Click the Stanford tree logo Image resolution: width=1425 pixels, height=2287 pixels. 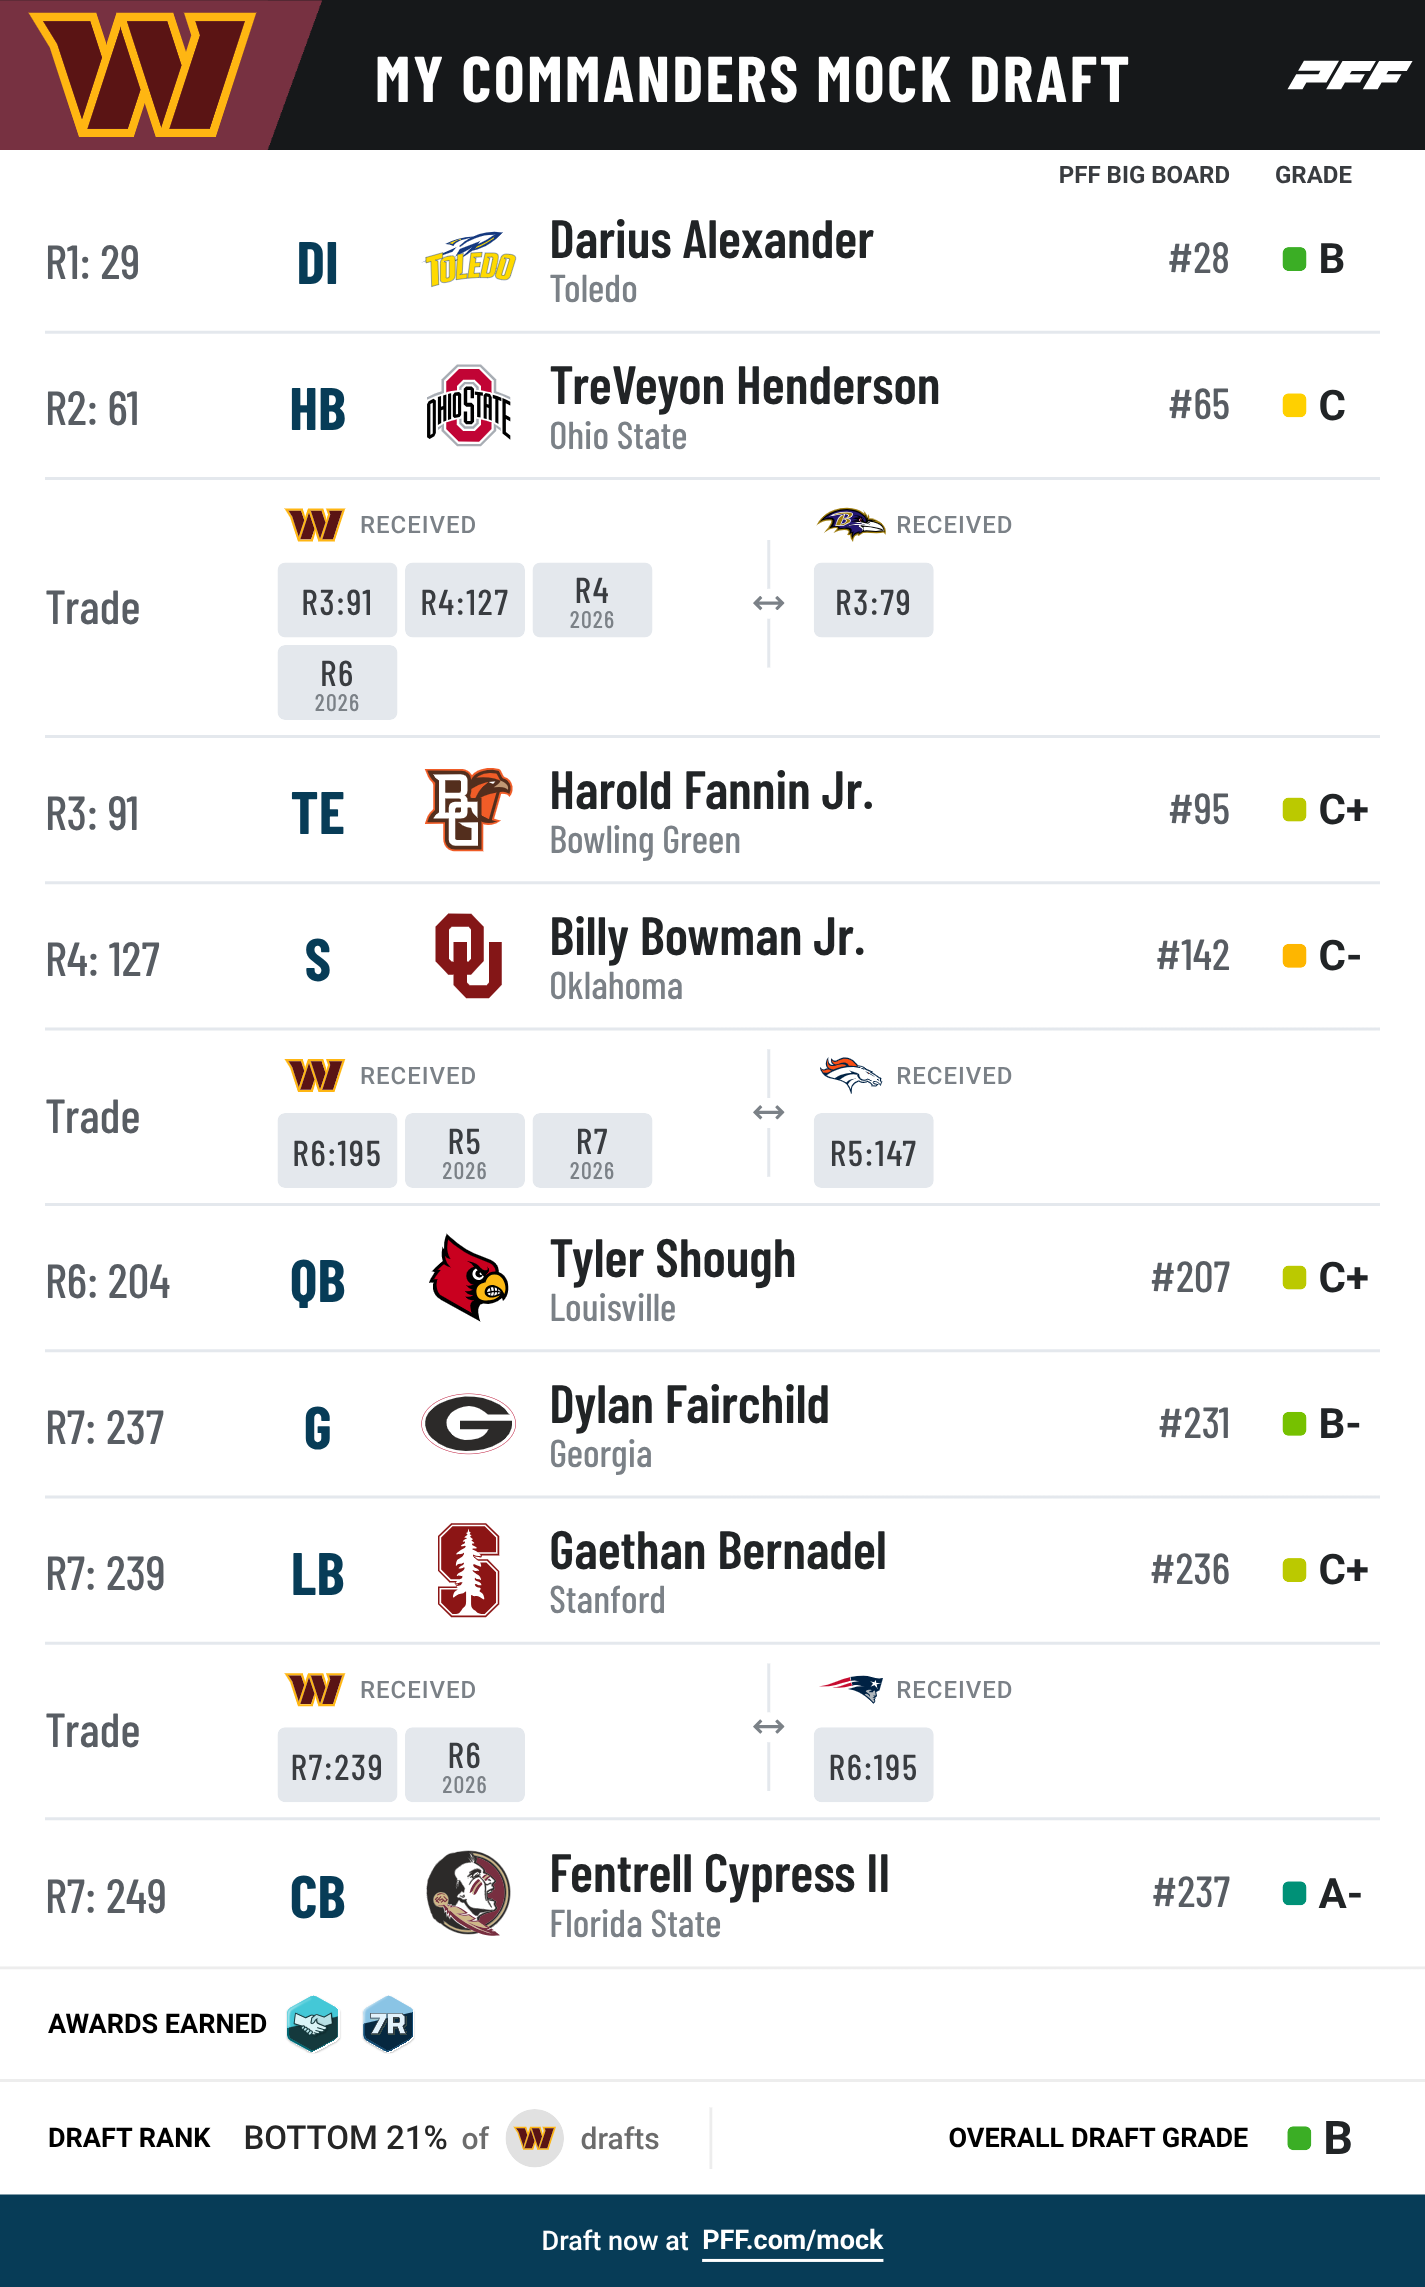click(x=469, y=1570)
